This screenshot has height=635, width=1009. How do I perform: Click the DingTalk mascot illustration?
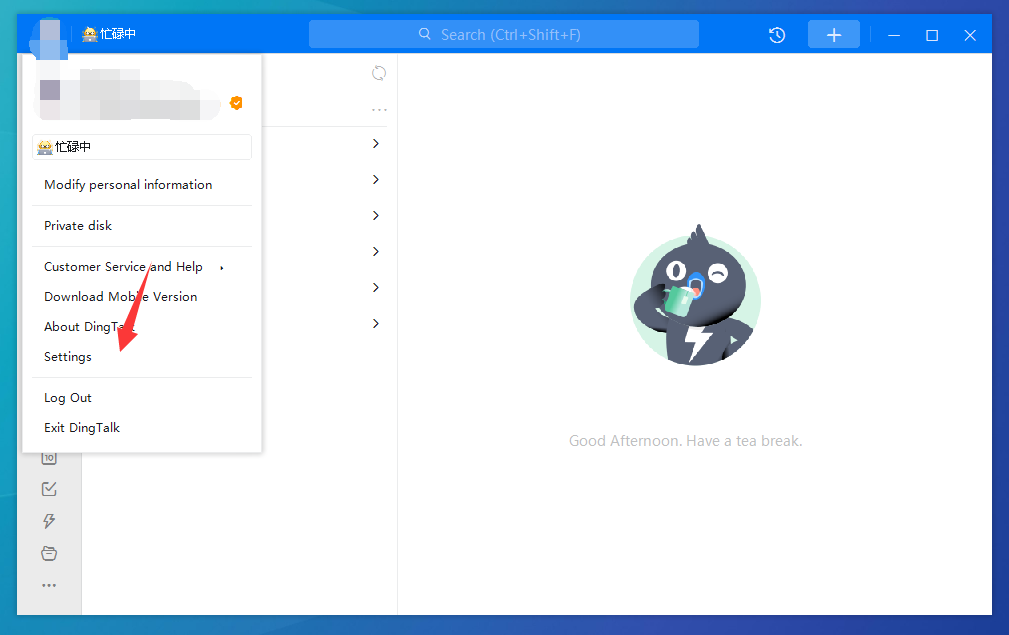695,295
